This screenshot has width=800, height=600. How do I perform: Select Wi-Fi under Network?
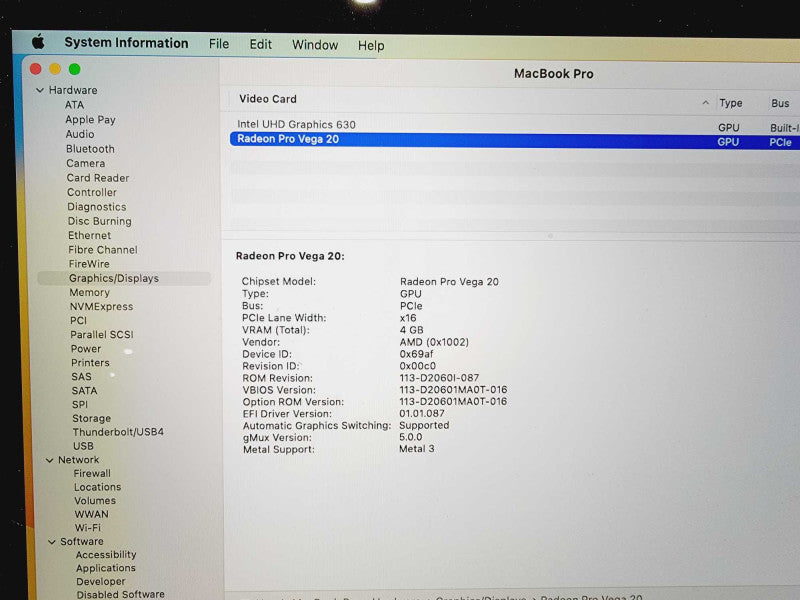tap(88, 528)
